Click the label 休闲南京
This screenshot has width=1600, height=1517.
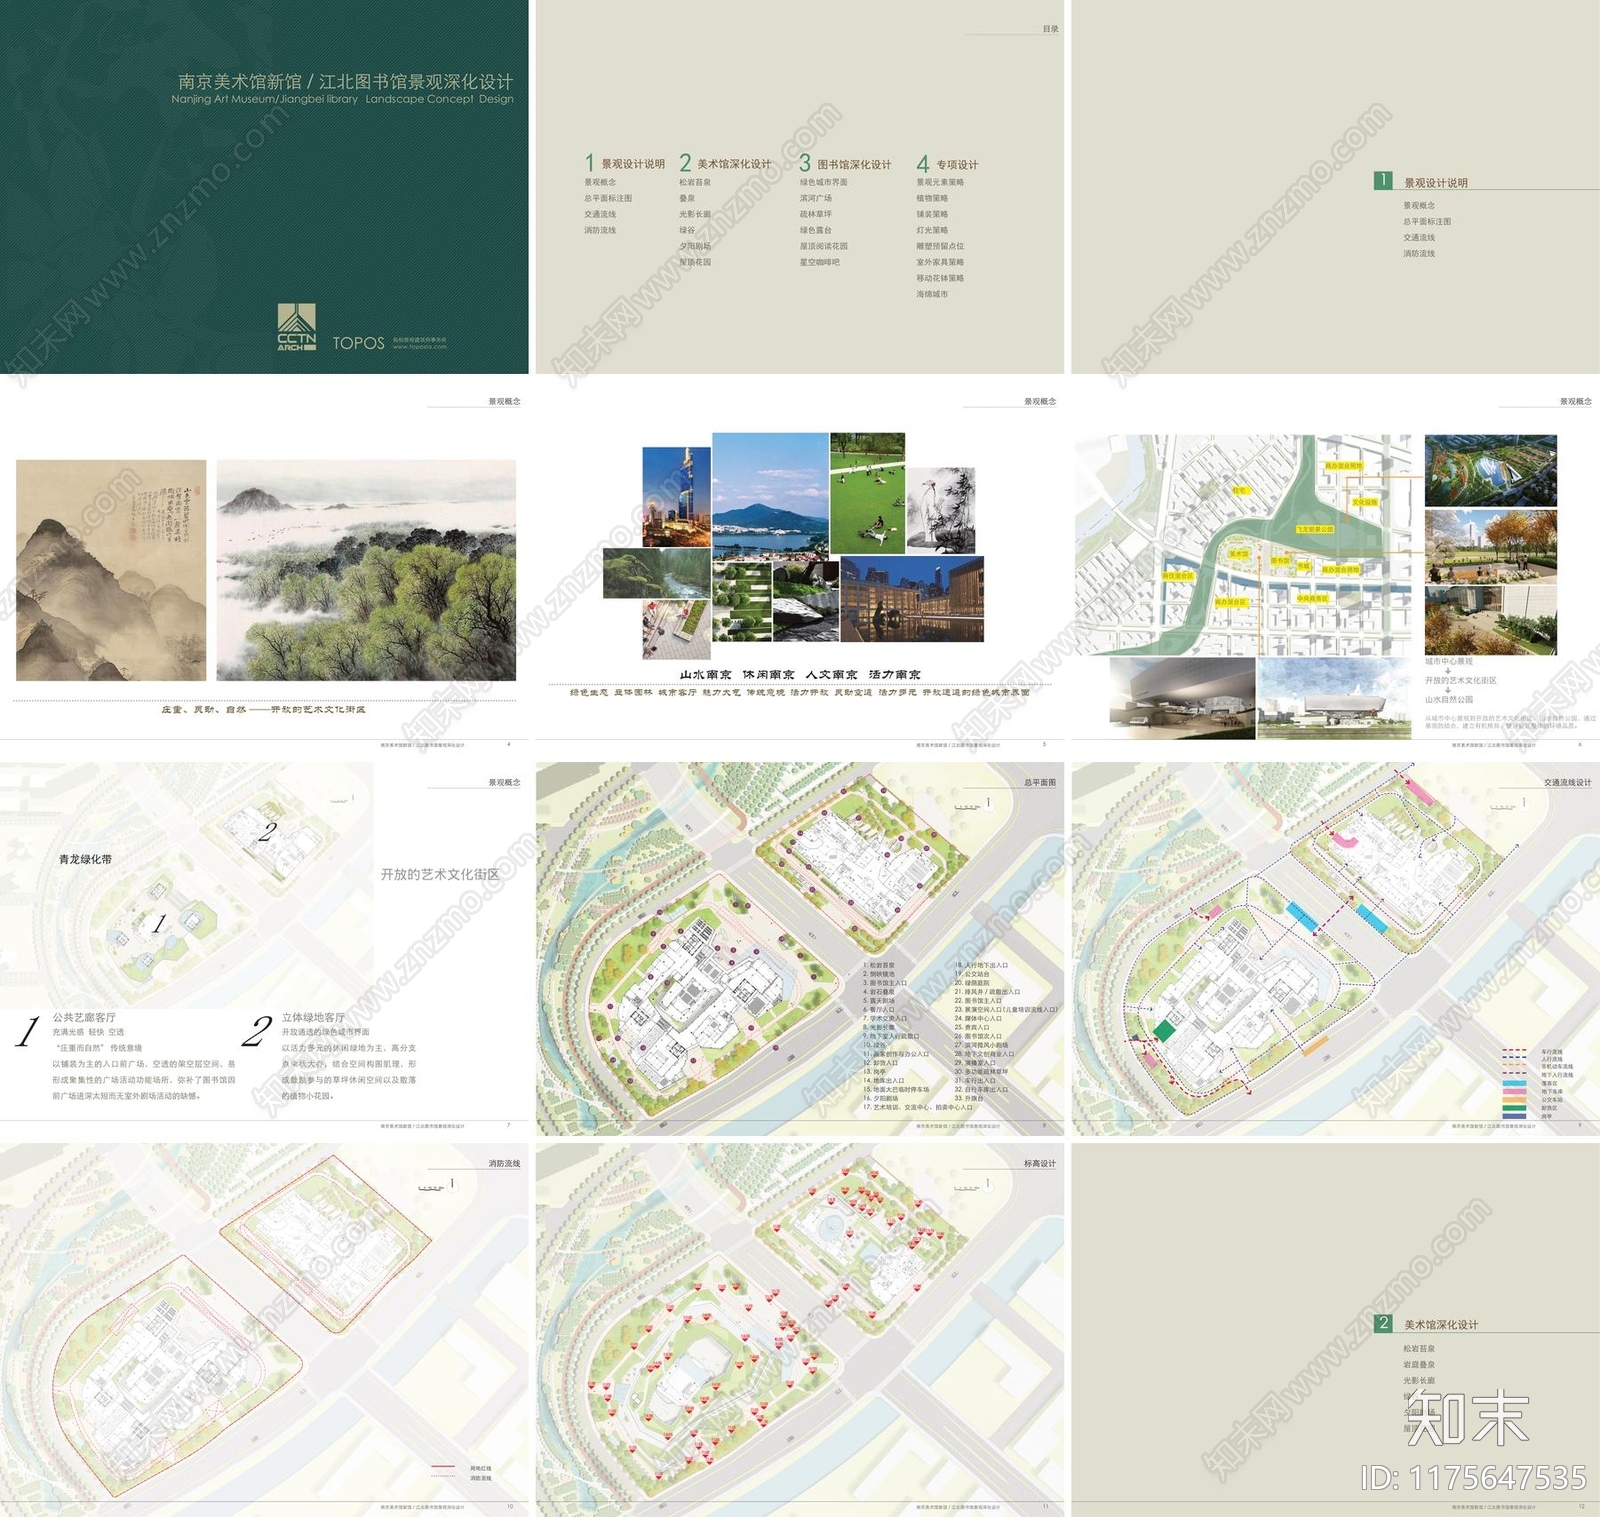(768, 675)
